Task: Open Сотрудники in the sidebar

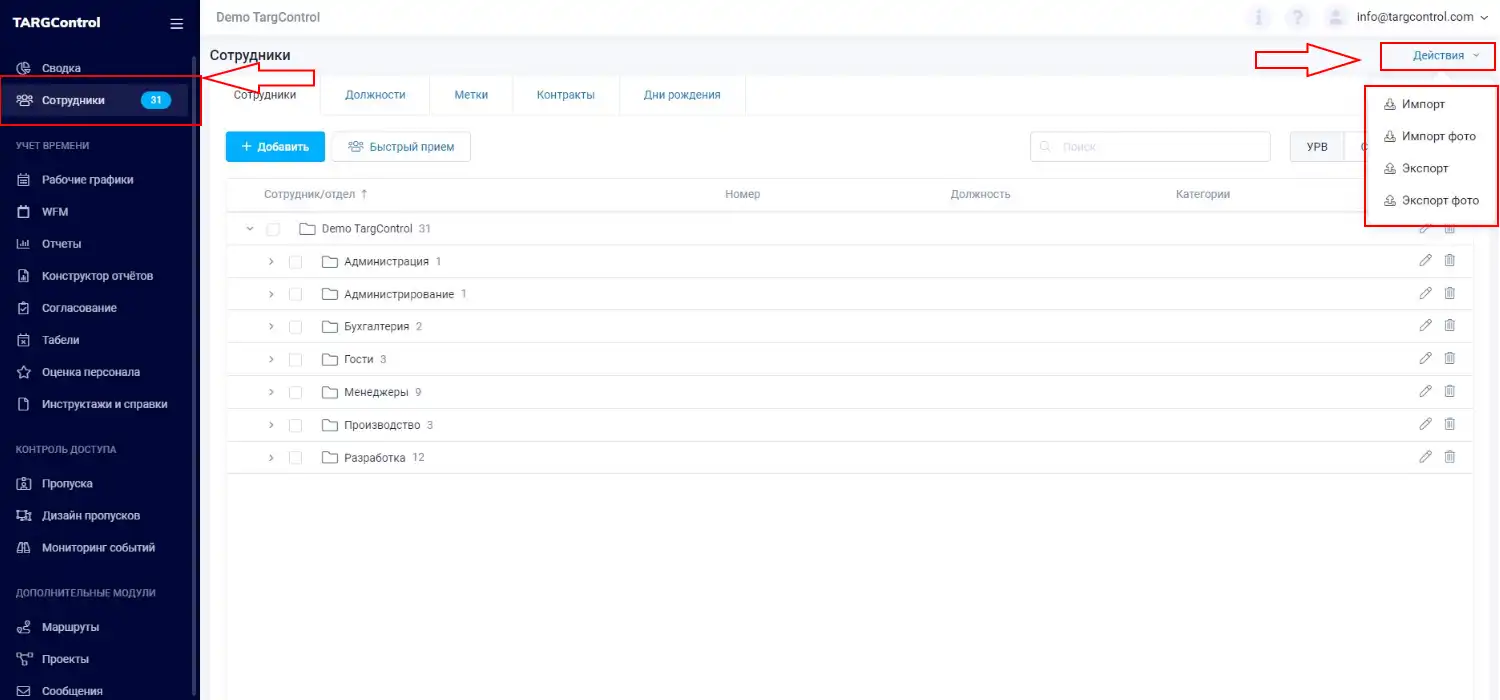Action: point(96,100)
